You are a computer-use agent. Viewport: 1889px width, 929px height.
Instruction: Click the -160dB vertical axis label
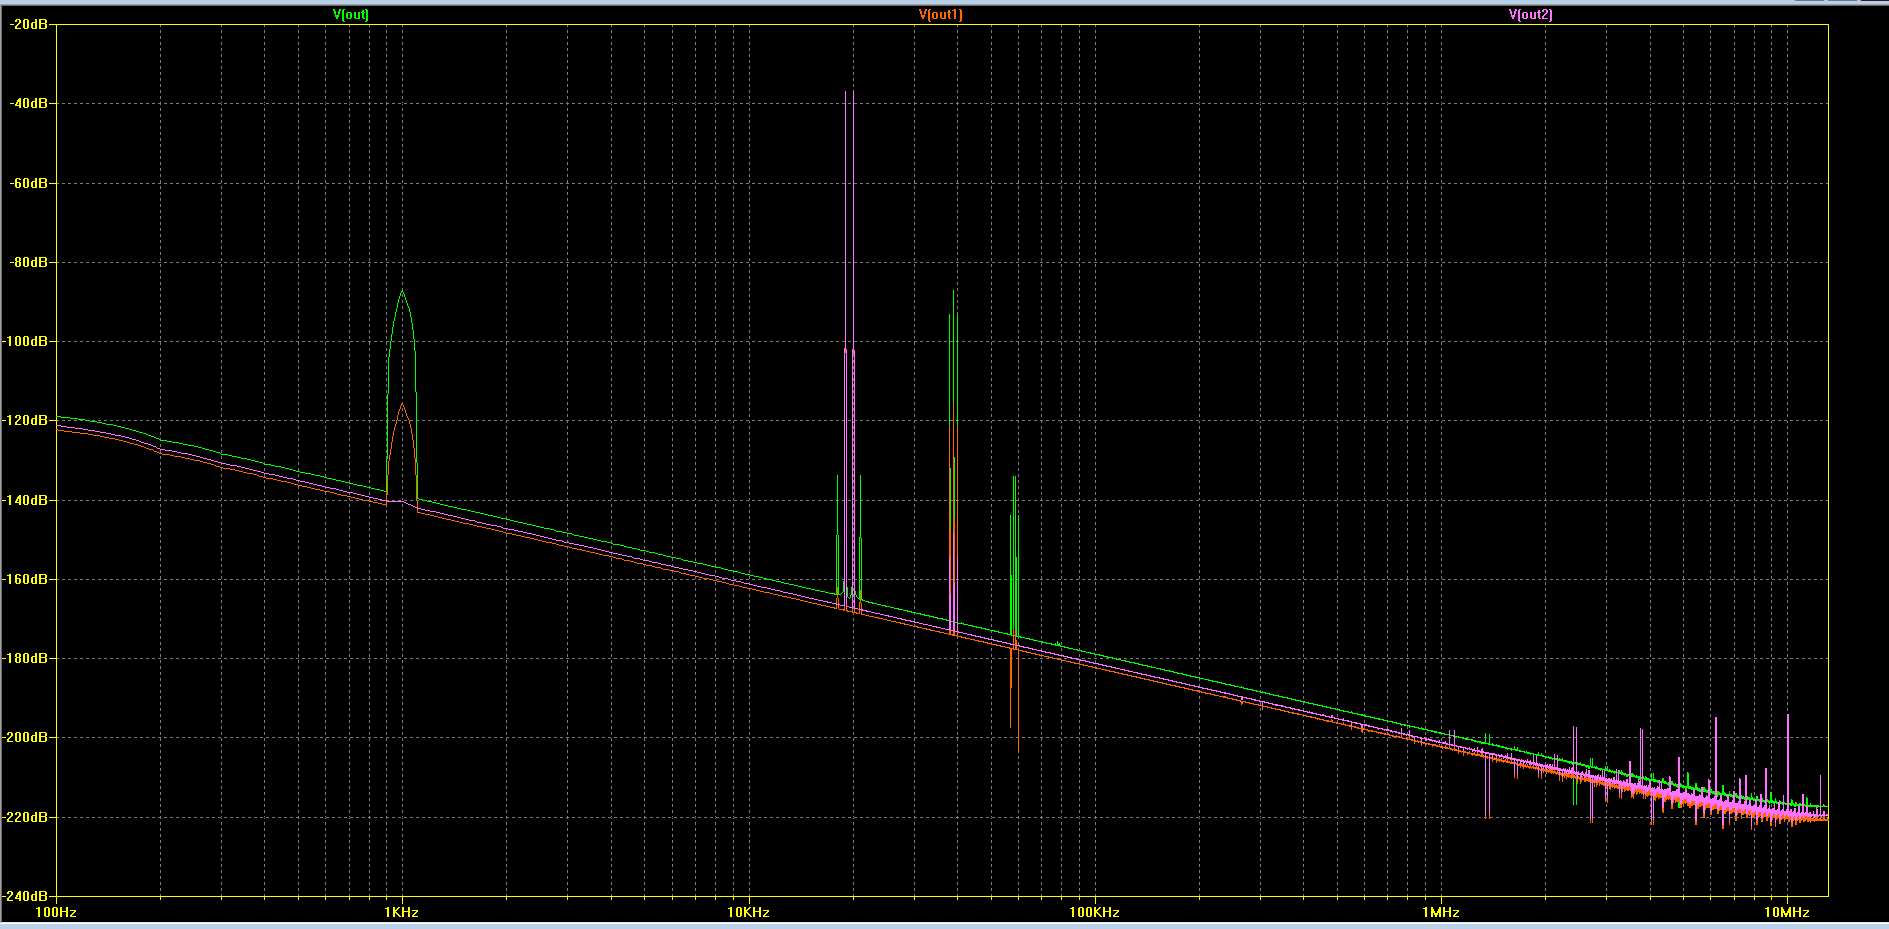(x=25, y=579)
